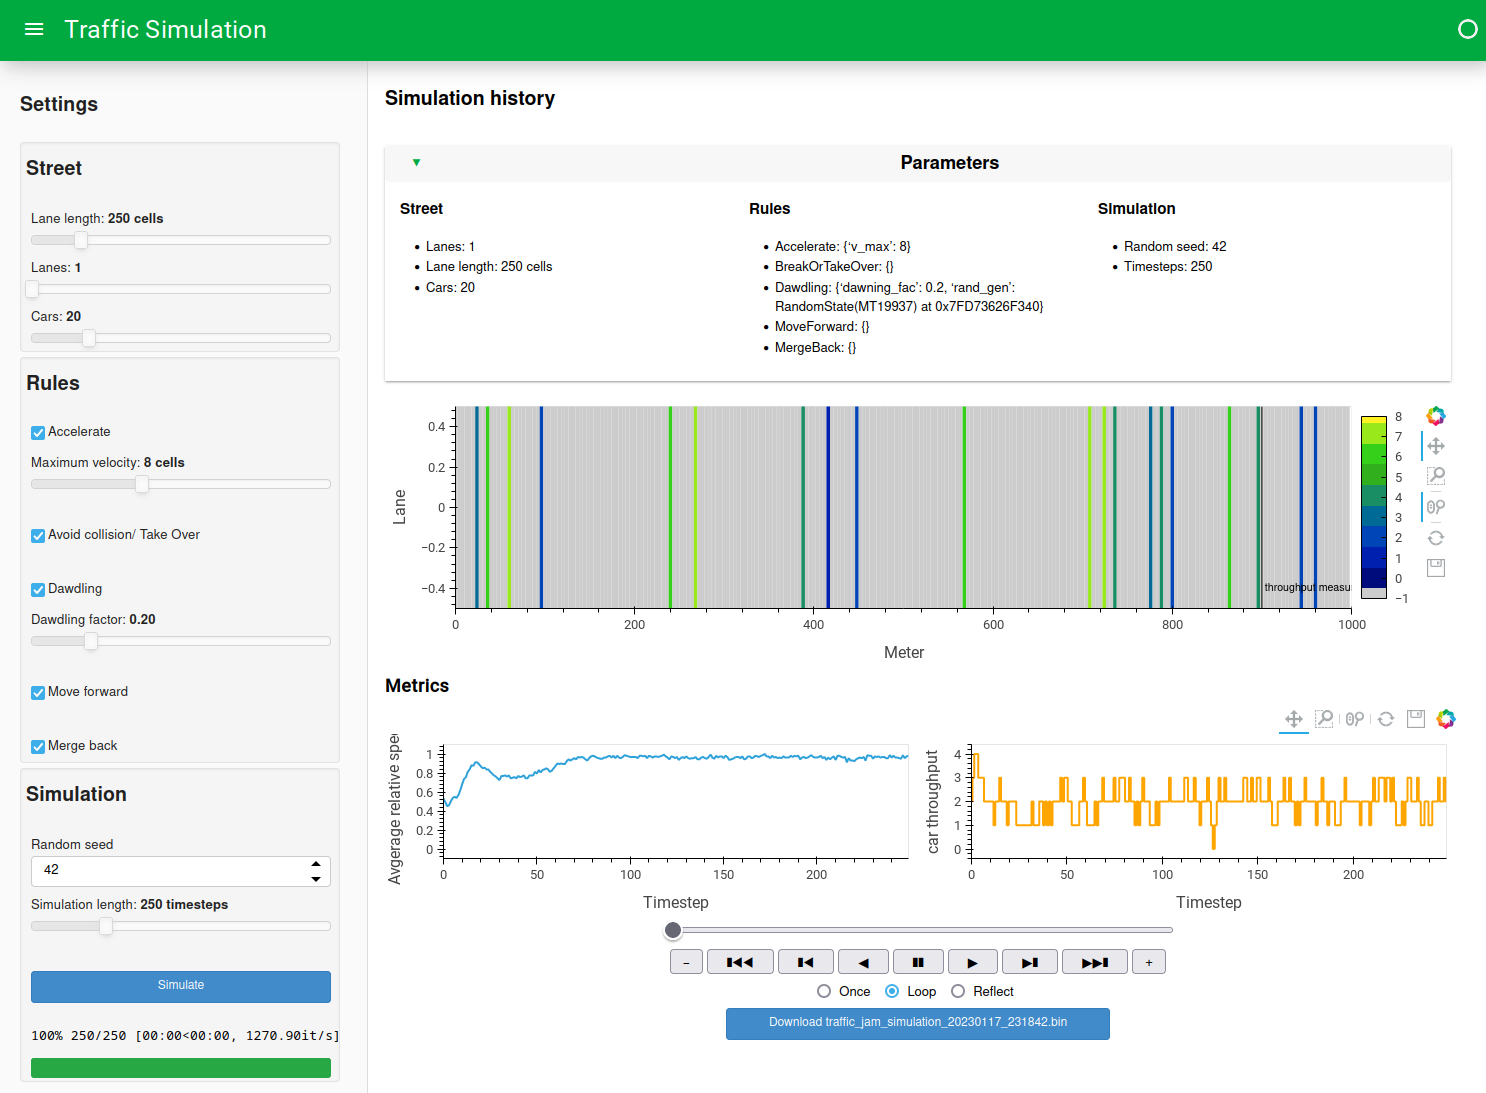Run the simulation with the Simulate button
This screenshot has width=1486, height=1093.
(181, 986)
